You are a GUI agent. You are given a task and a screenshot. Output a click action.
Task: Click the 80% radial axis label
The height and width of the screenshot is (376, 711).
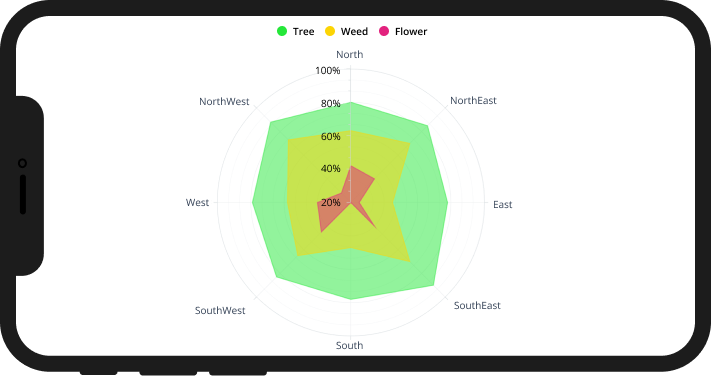(331, 103)
